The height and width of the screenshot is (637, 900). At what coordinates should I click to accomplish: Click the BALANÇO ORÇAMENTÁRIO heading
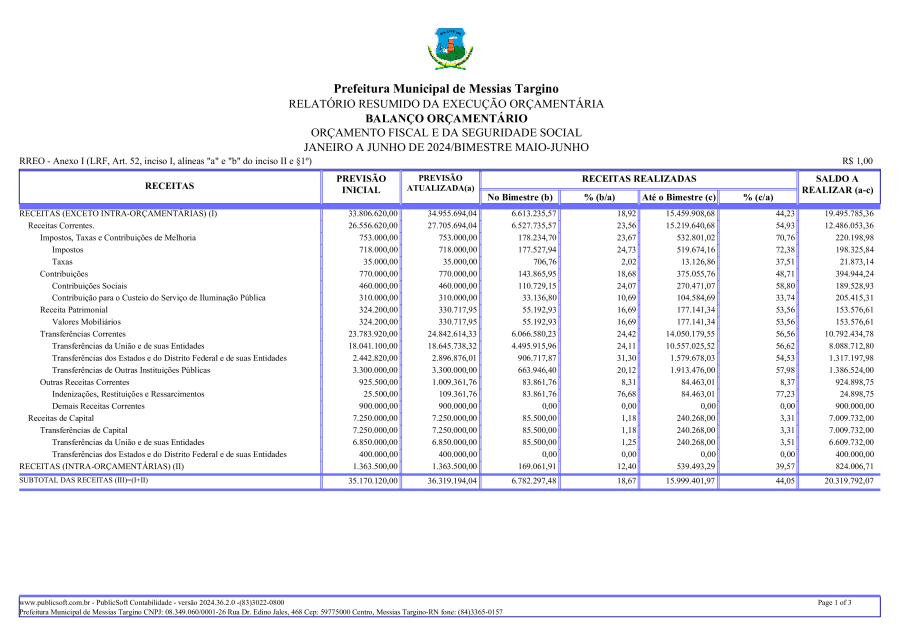(x=446, y=118)
